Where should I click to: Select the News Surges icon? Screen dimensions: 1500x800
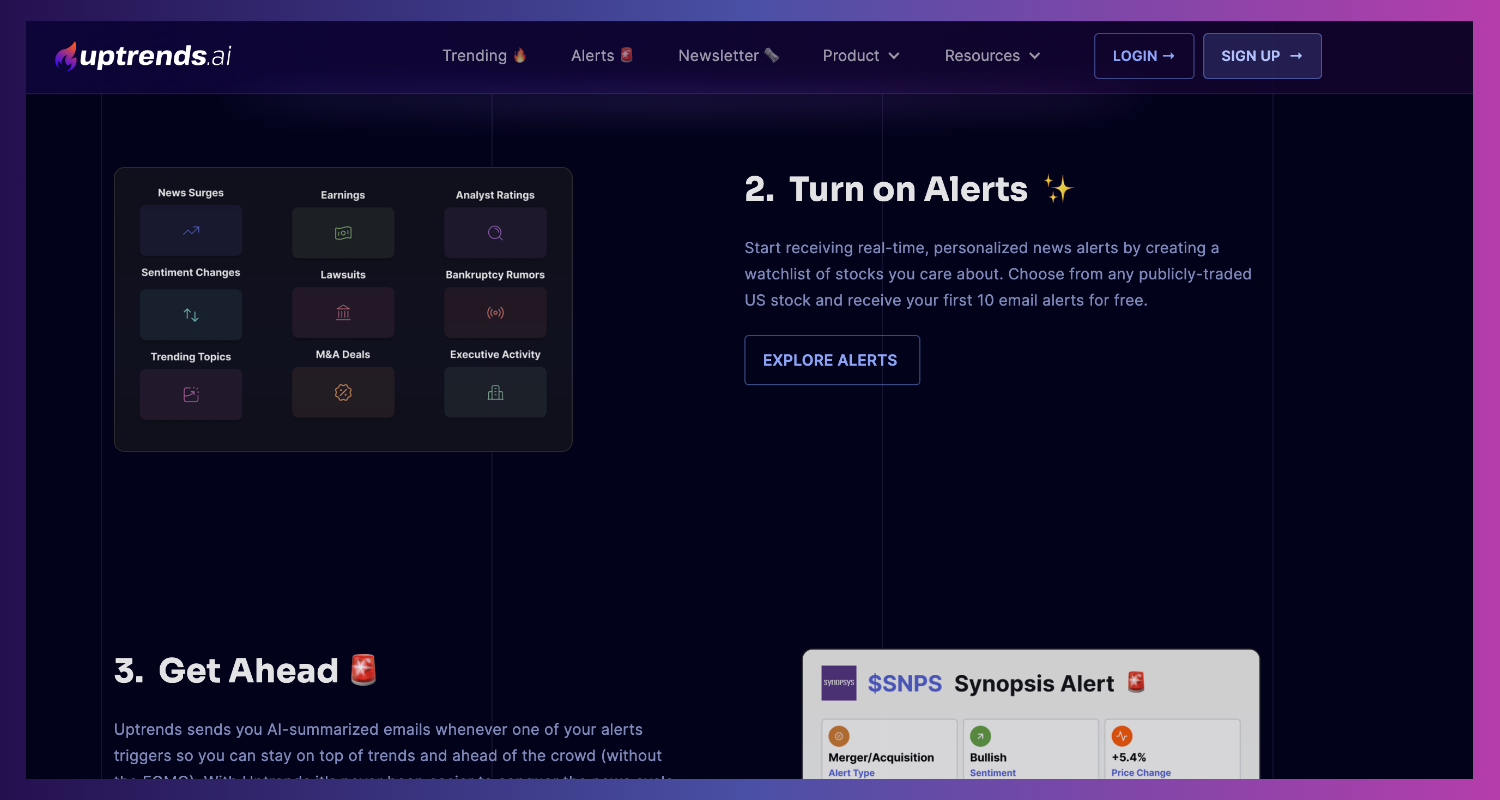click(190, 230)
